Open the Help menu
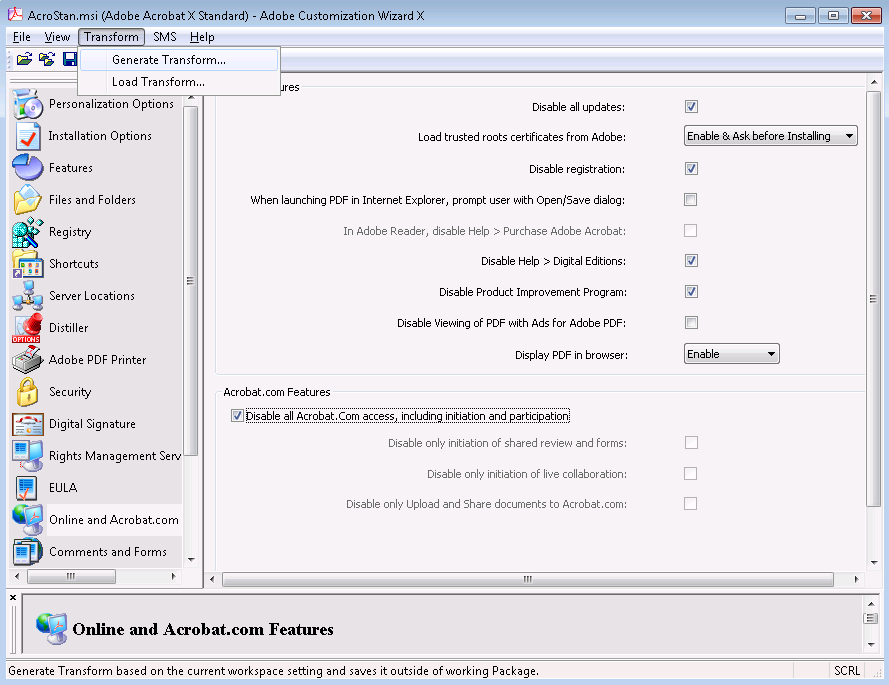Image resolution: width=889 pixels, height=685 pixels. pyautogui.click(x=202, y=37)
